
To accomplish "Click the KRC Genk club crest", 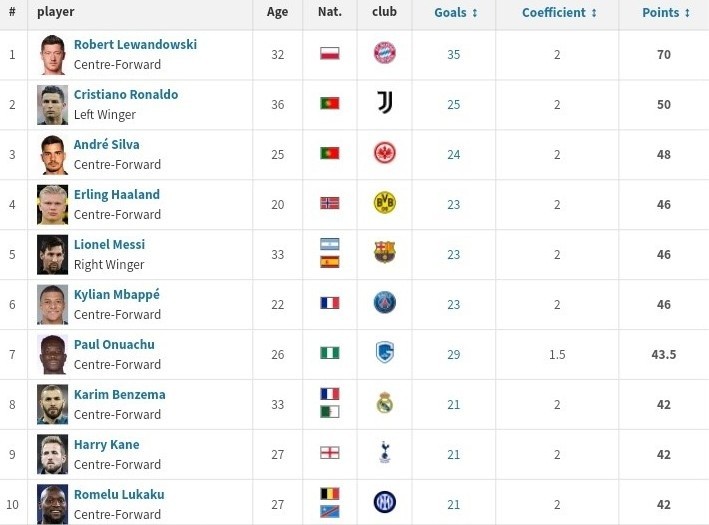I will (x=385, y=353).
